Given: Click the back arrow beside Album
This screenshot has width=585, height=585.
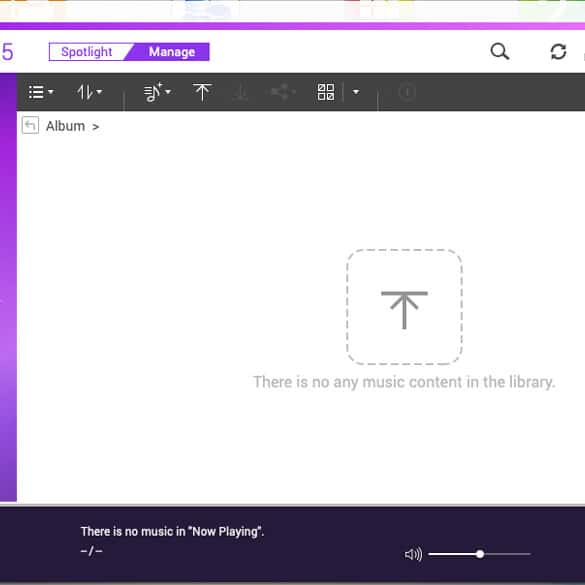Looking at the screenshot, I should click(x=30, y=125).
